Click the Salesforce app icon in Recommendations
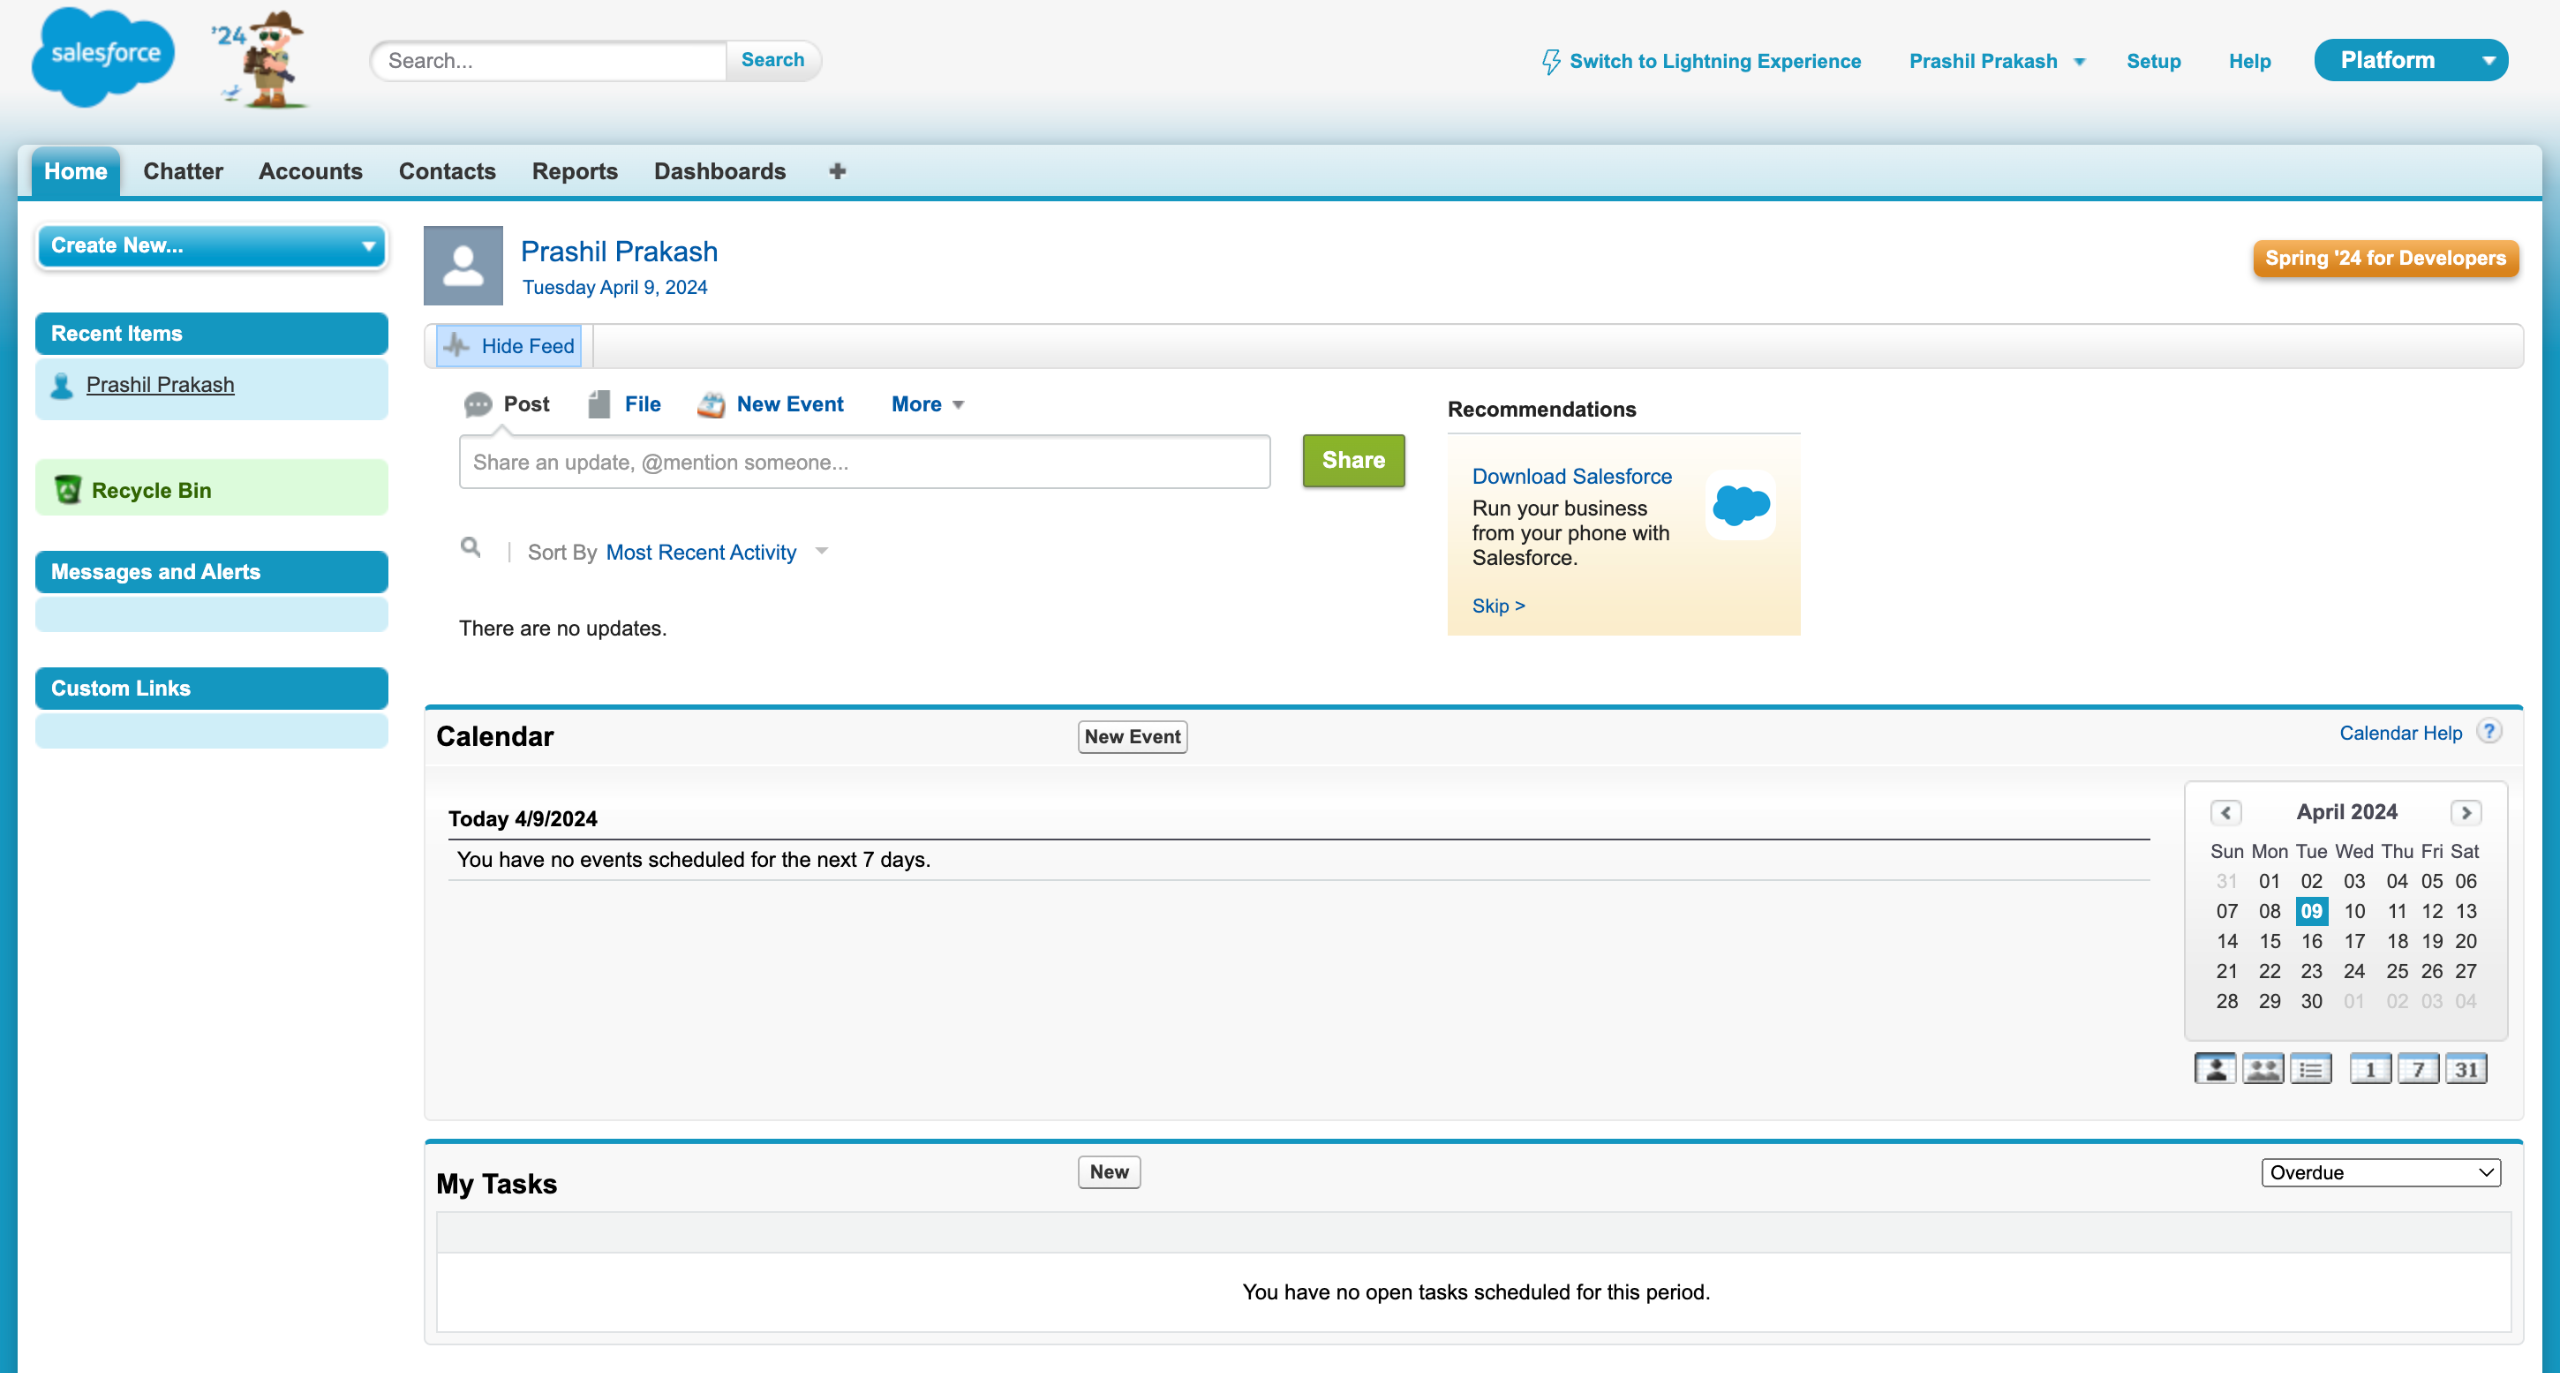 (1741, 505)
